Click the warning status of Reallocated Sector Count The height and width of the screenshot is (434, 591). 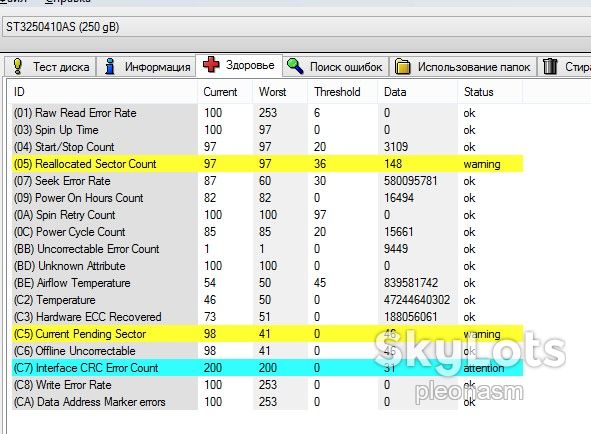point(482,164)
